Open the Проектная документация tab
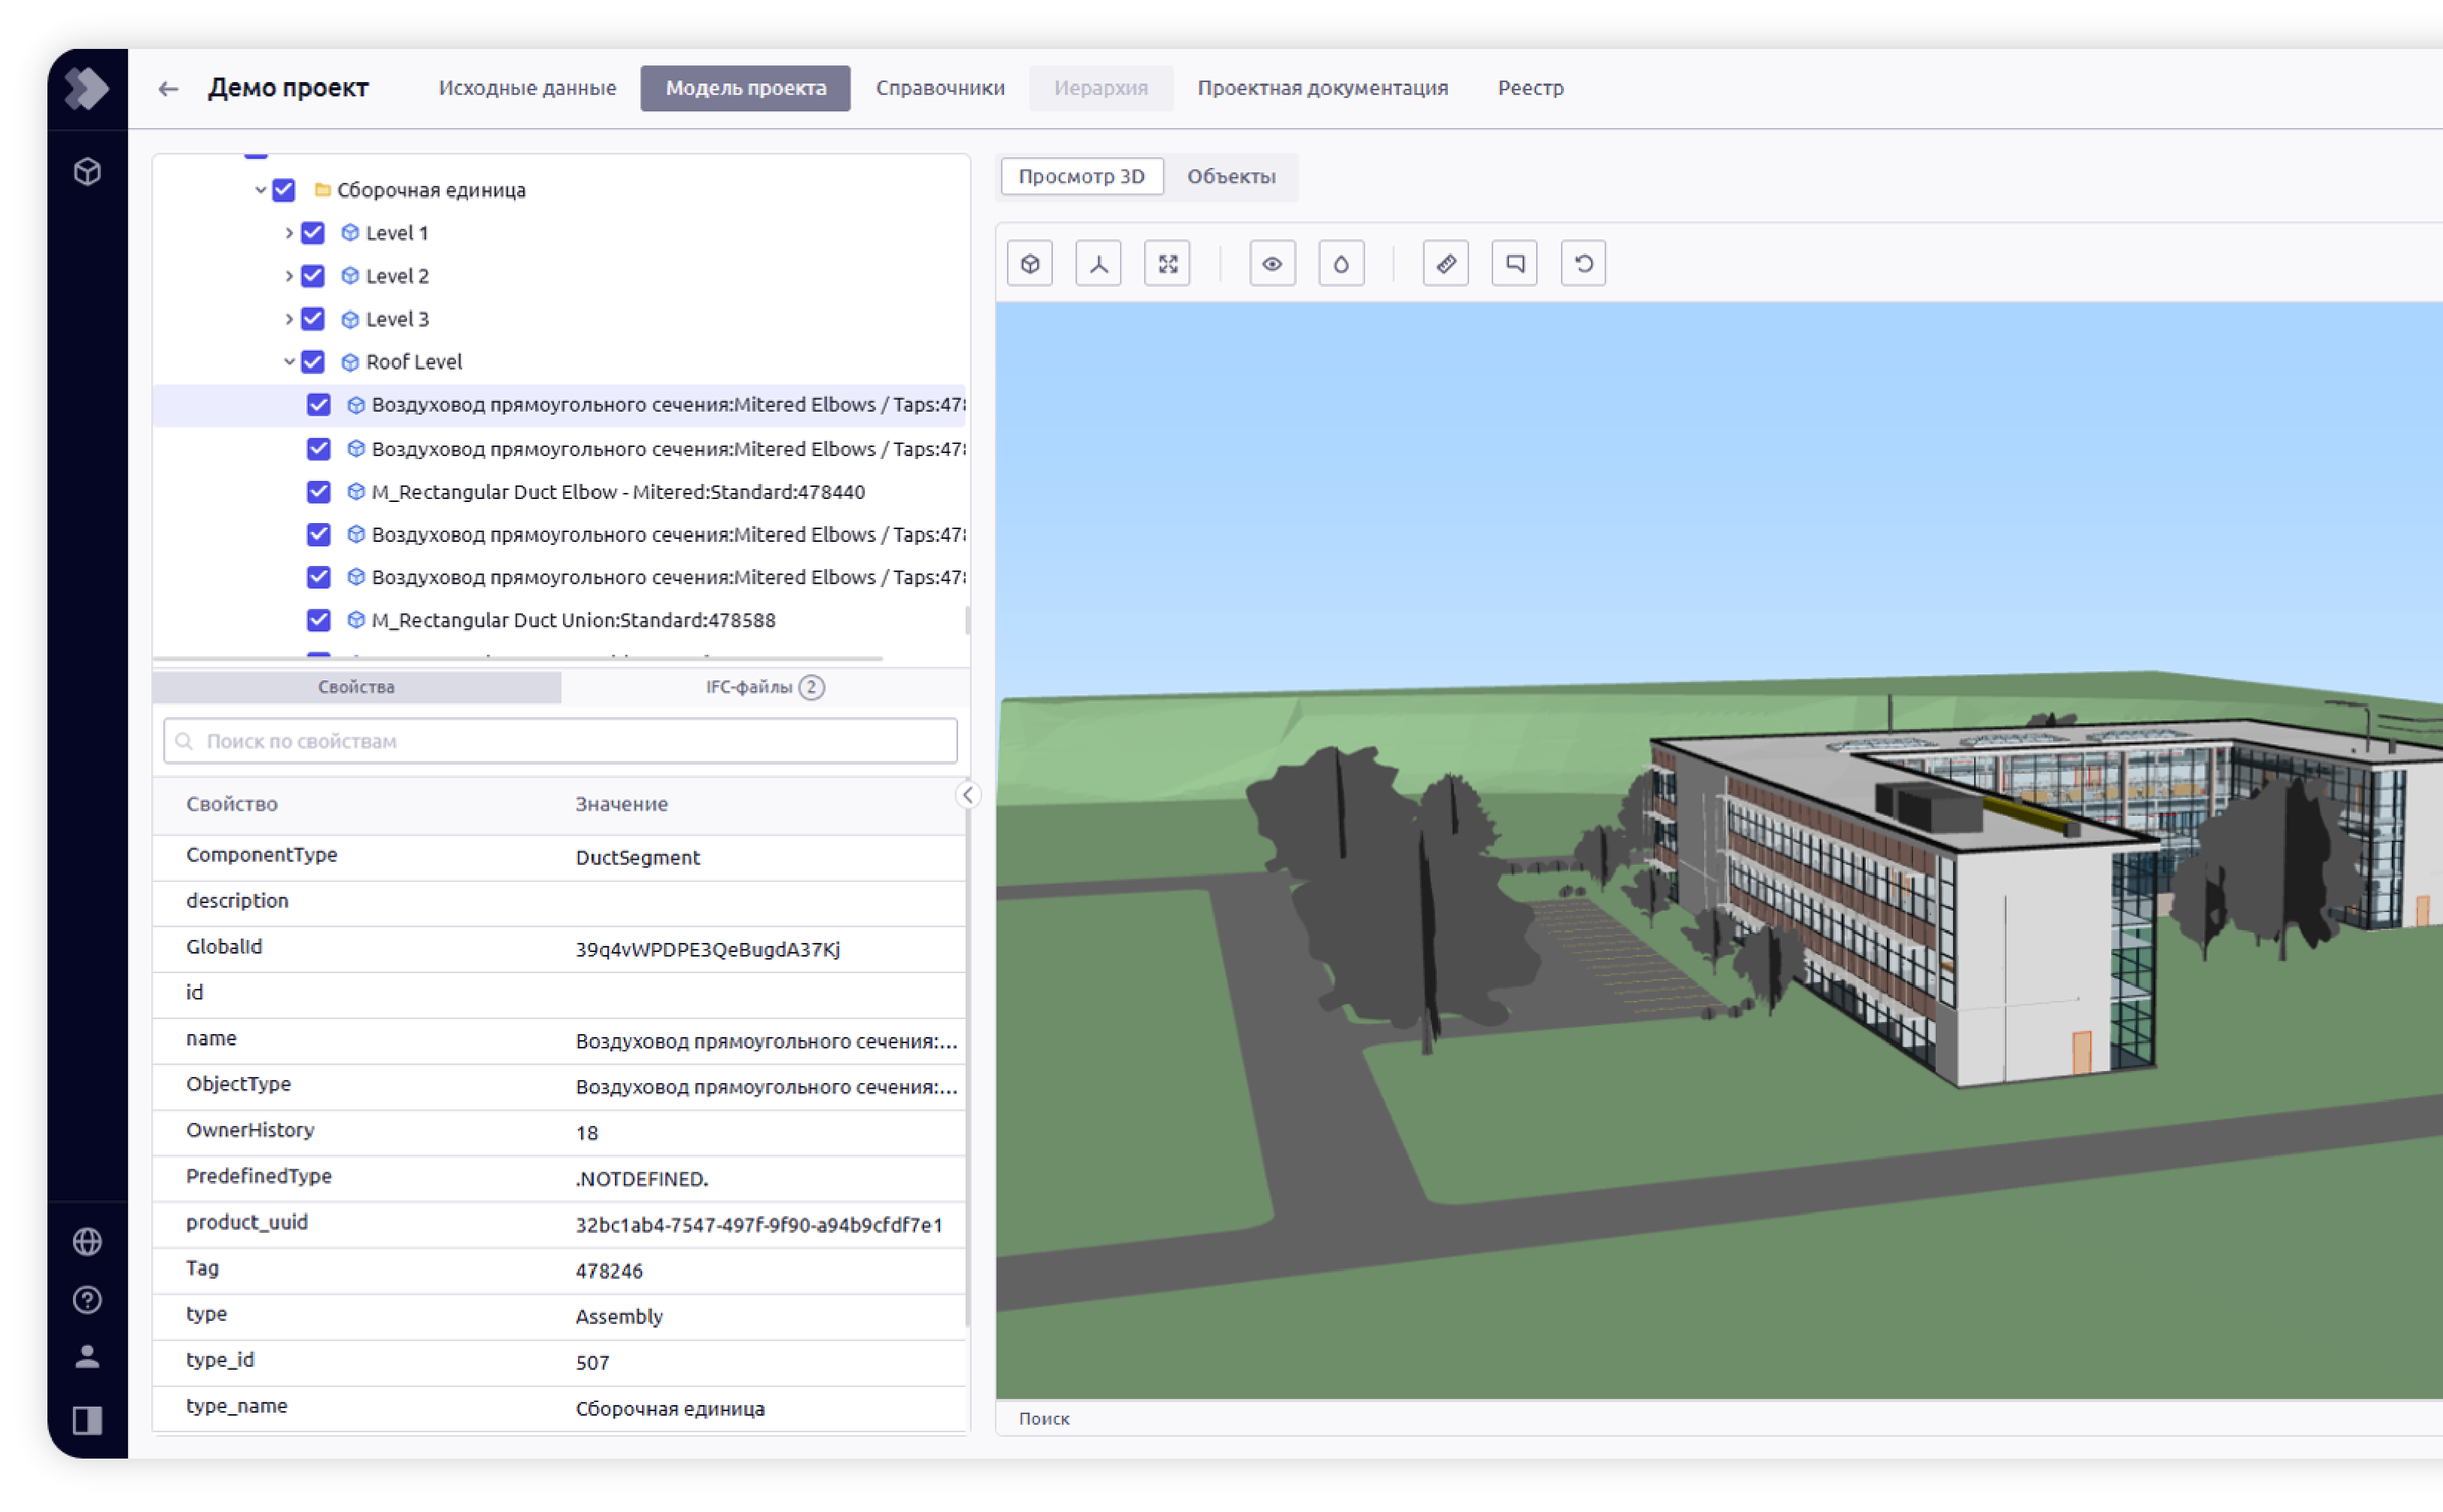Screen dimensions: 2443x1512 tap(1322, 88)
